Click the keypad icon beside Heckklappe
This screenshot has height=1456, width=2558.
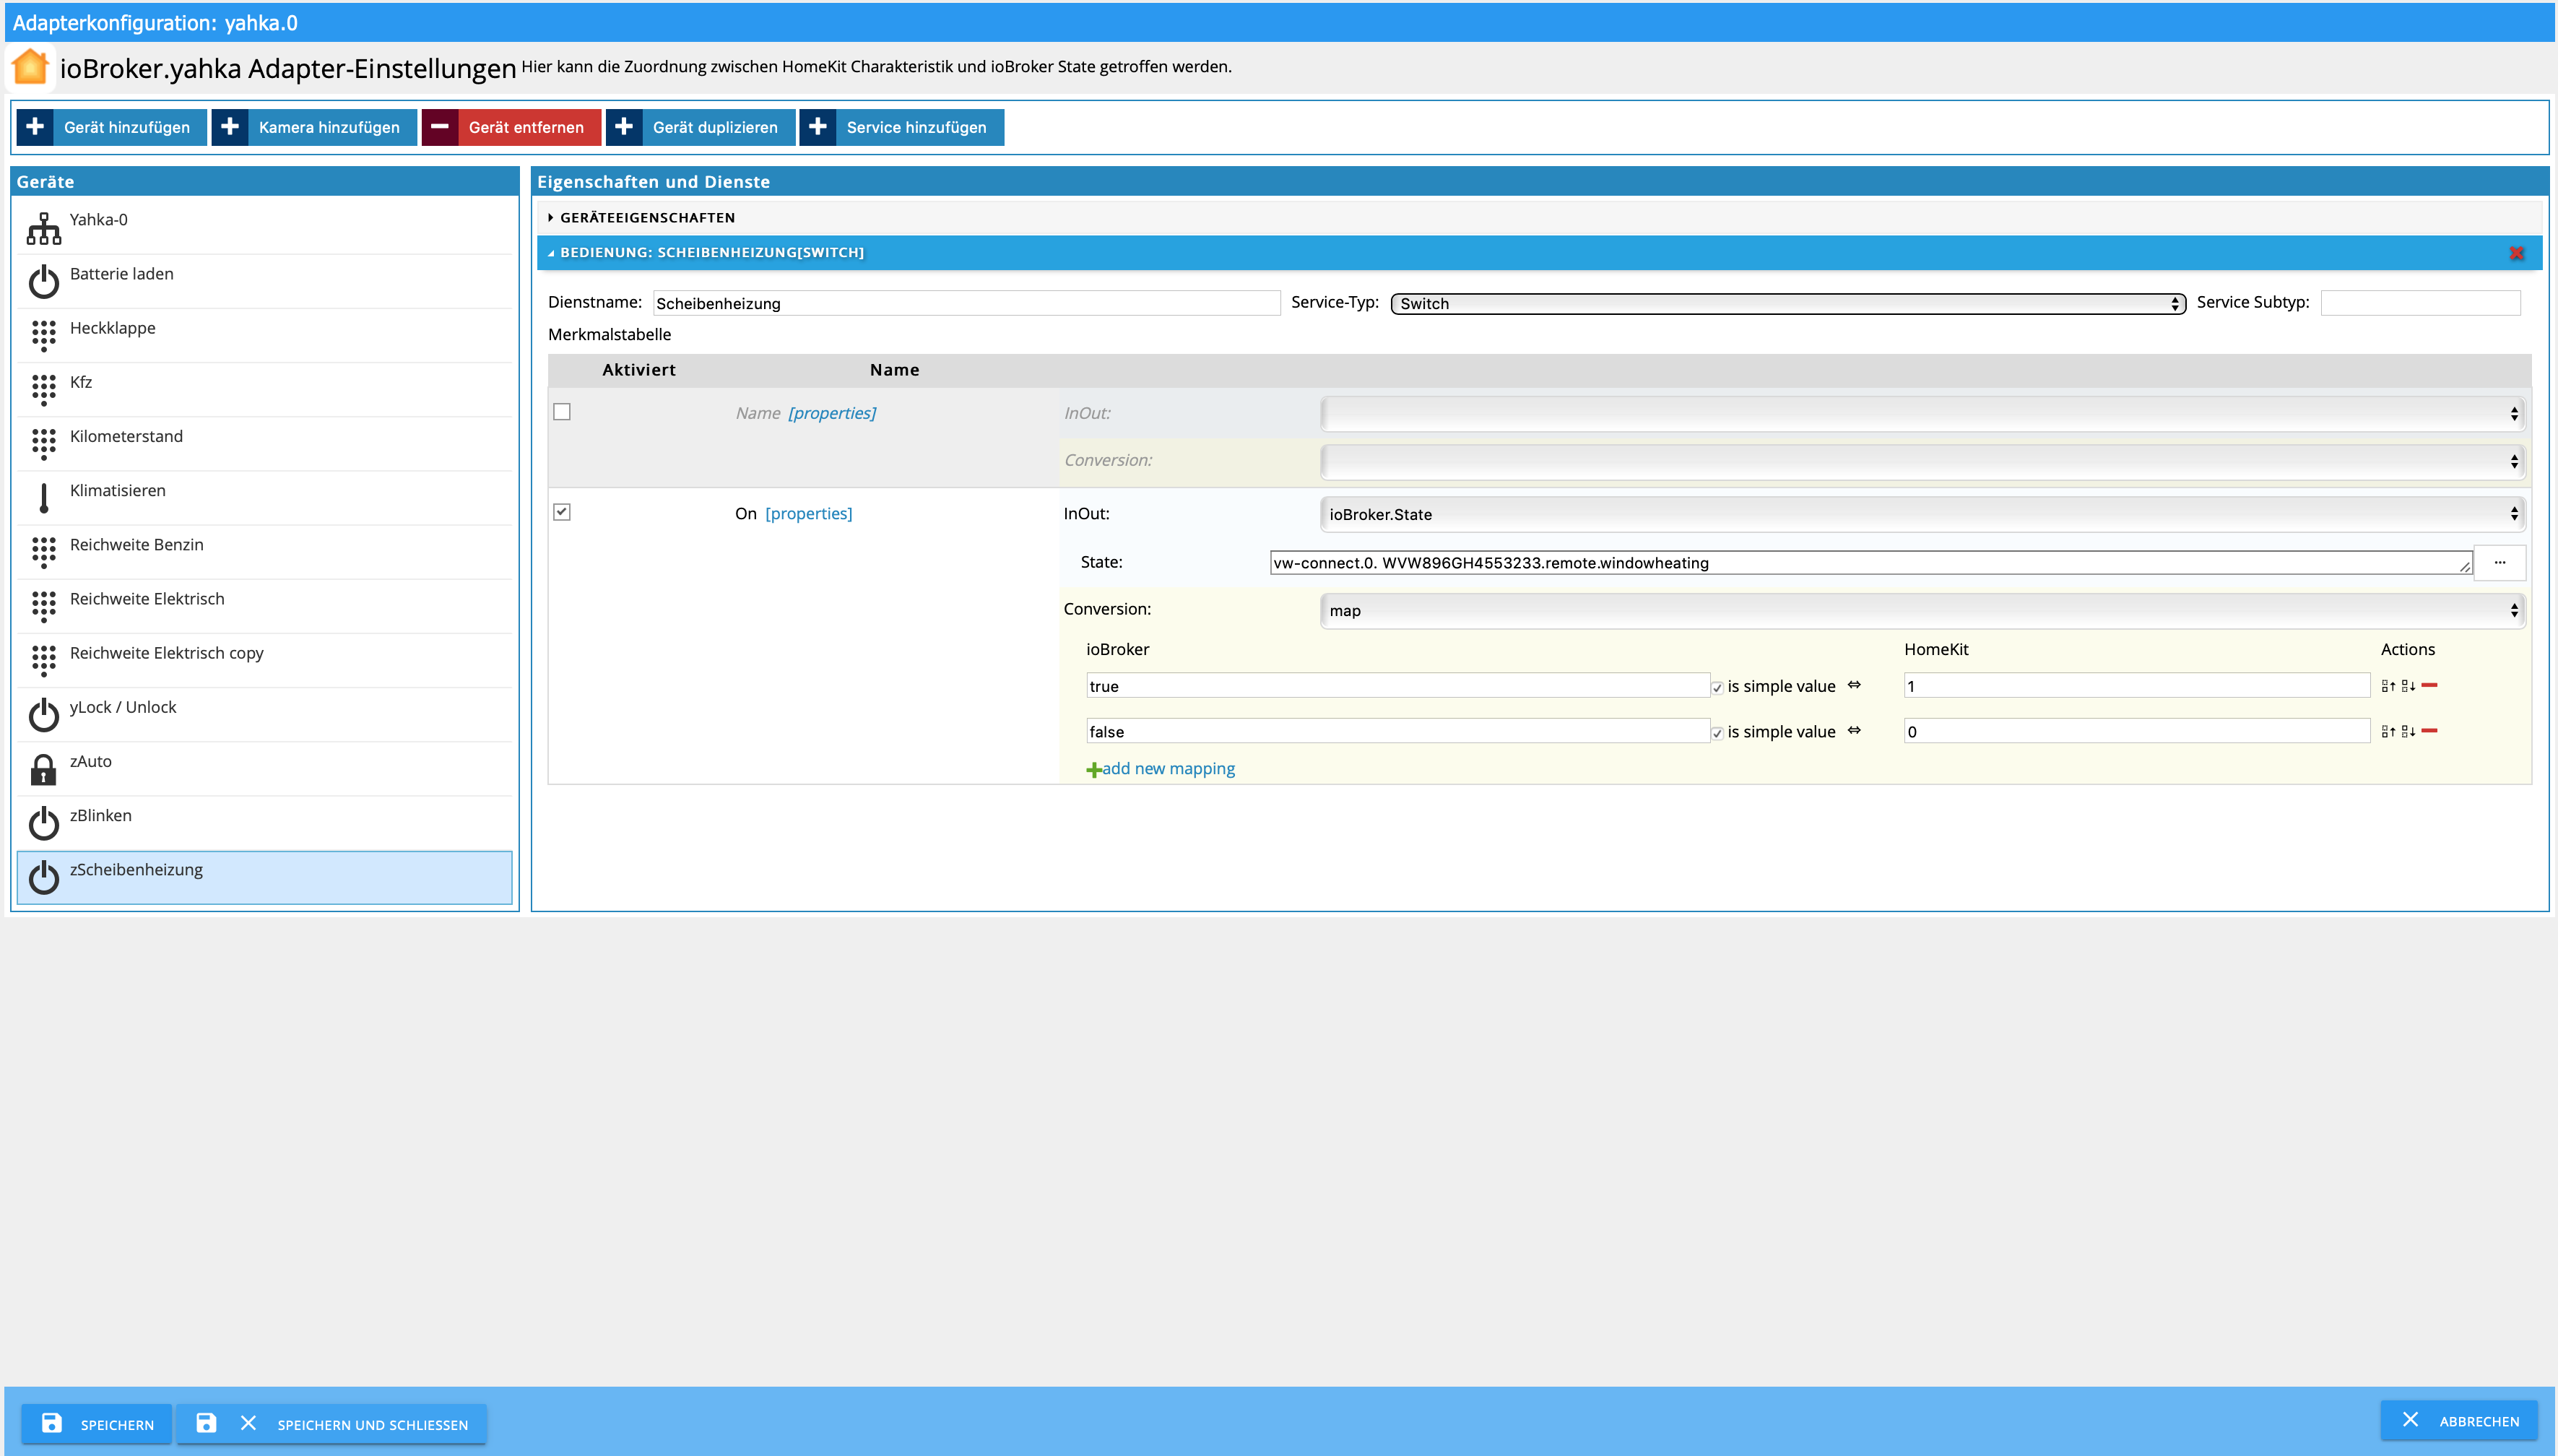[x=43, y=336]
